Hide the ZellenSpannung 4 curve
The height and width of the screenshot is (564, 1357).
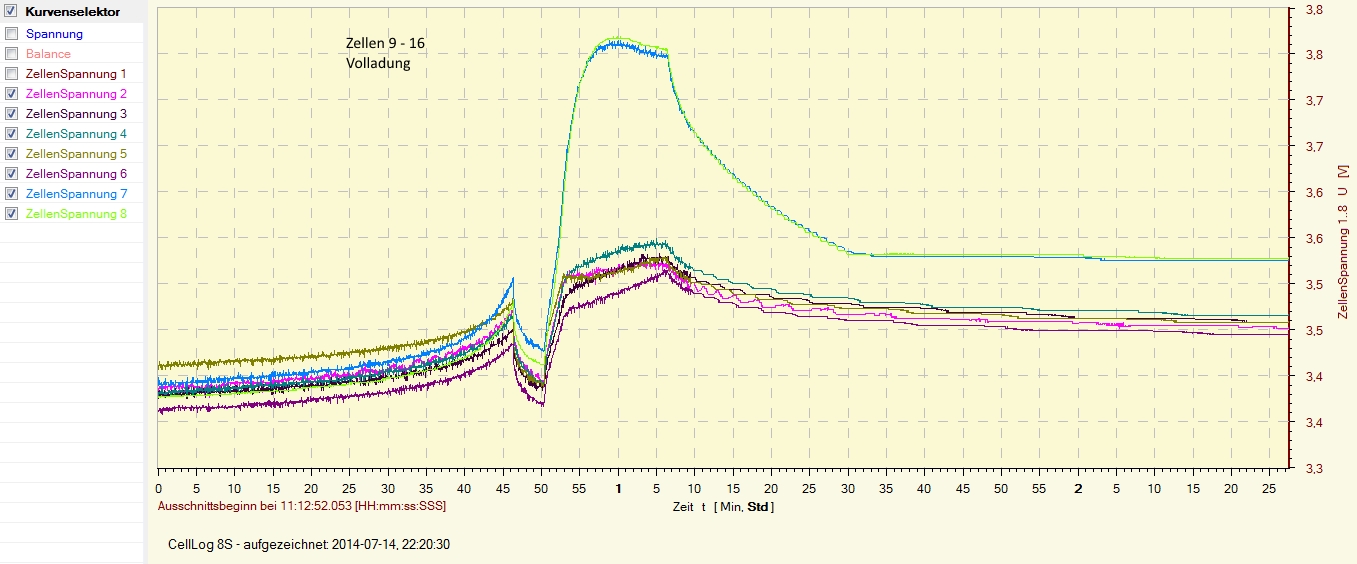[11, 134]
